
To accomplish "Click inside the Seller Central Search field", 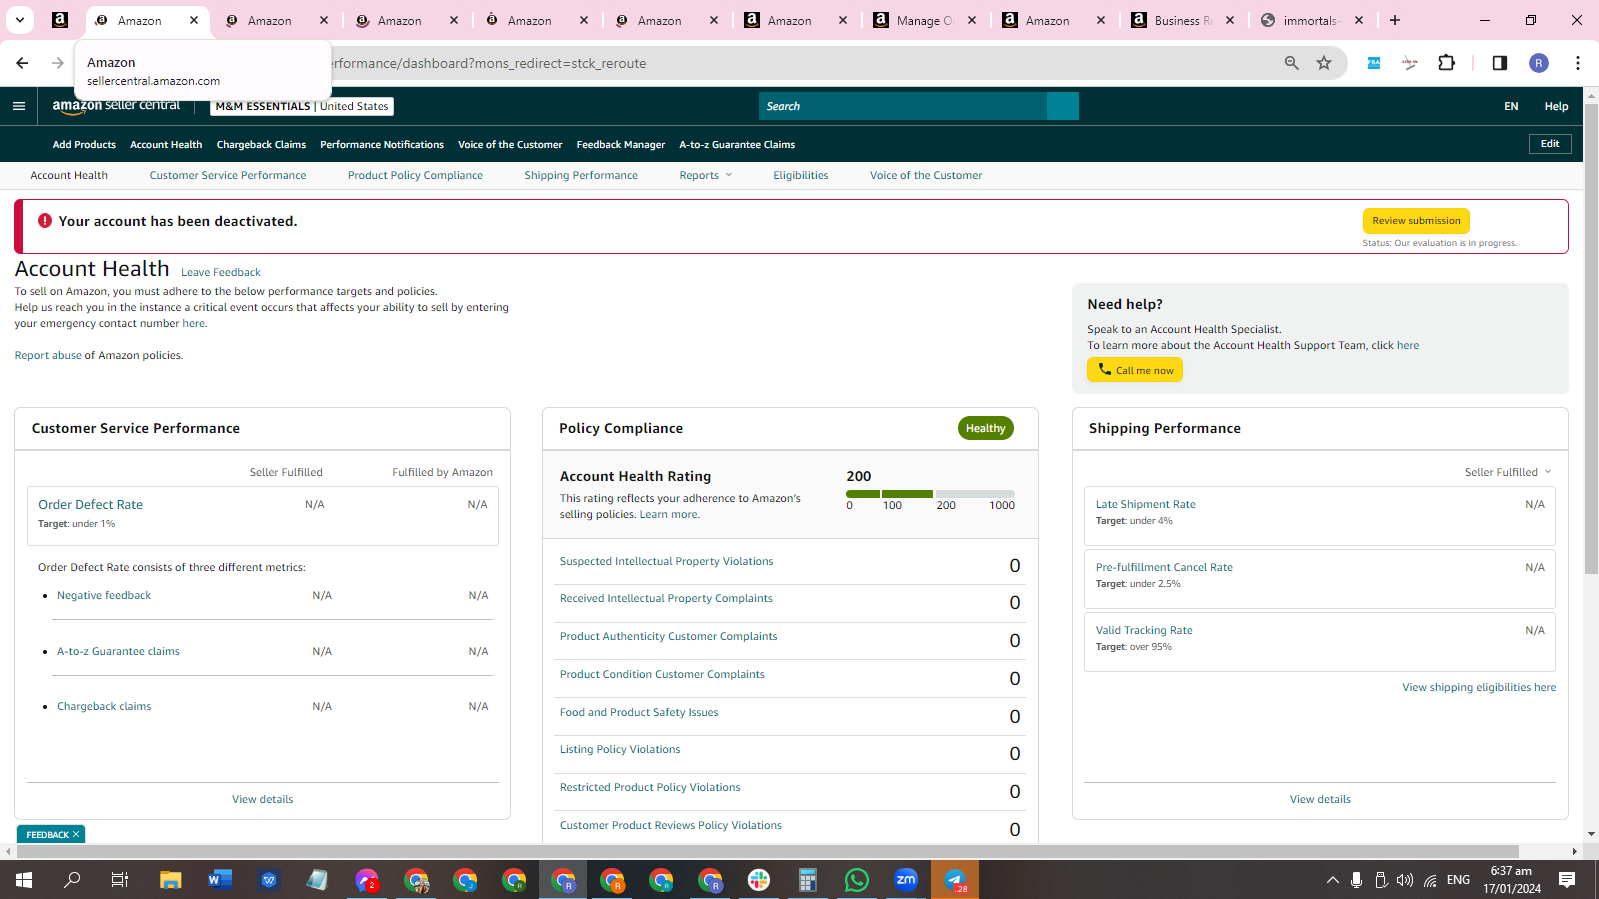I will [903, 106].
